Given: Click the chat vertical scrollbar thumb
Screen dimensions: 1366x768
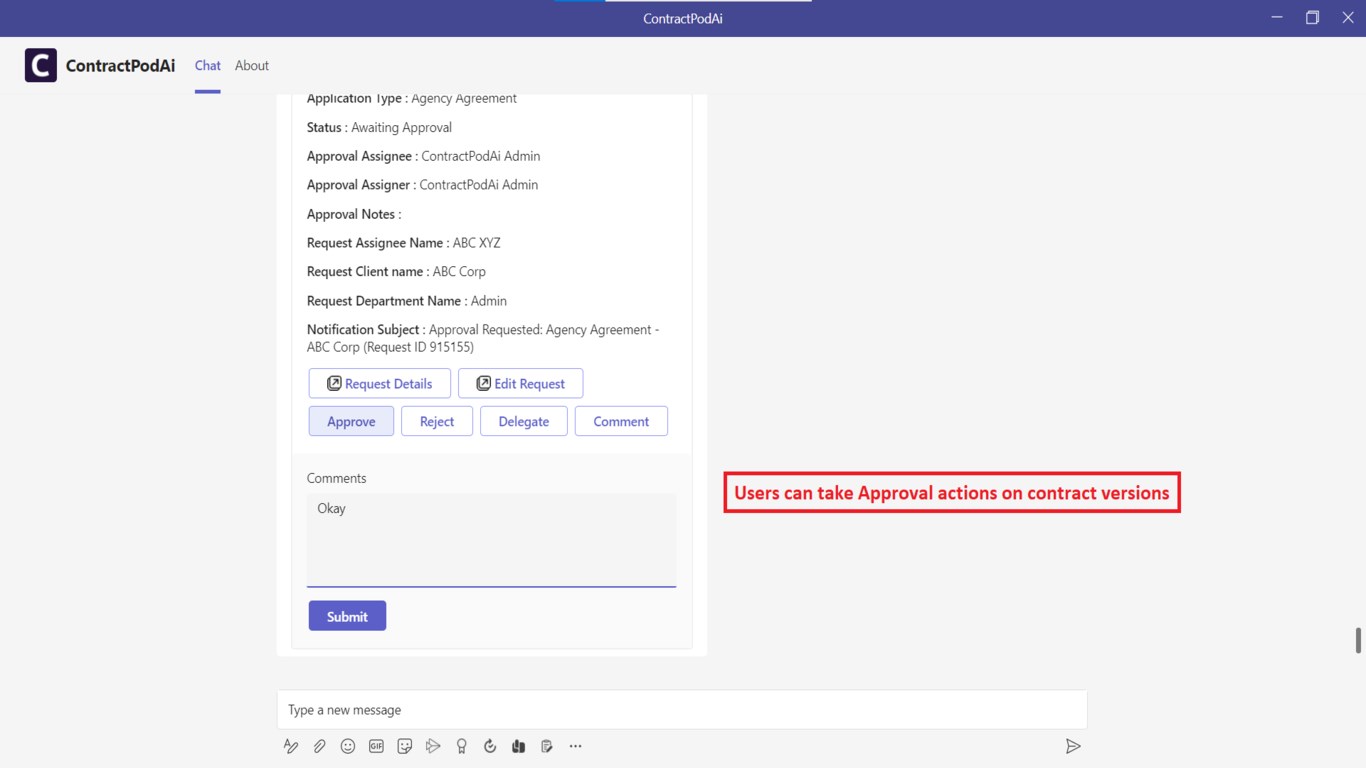Looking at the screenshot, I should coord(1358,640).
